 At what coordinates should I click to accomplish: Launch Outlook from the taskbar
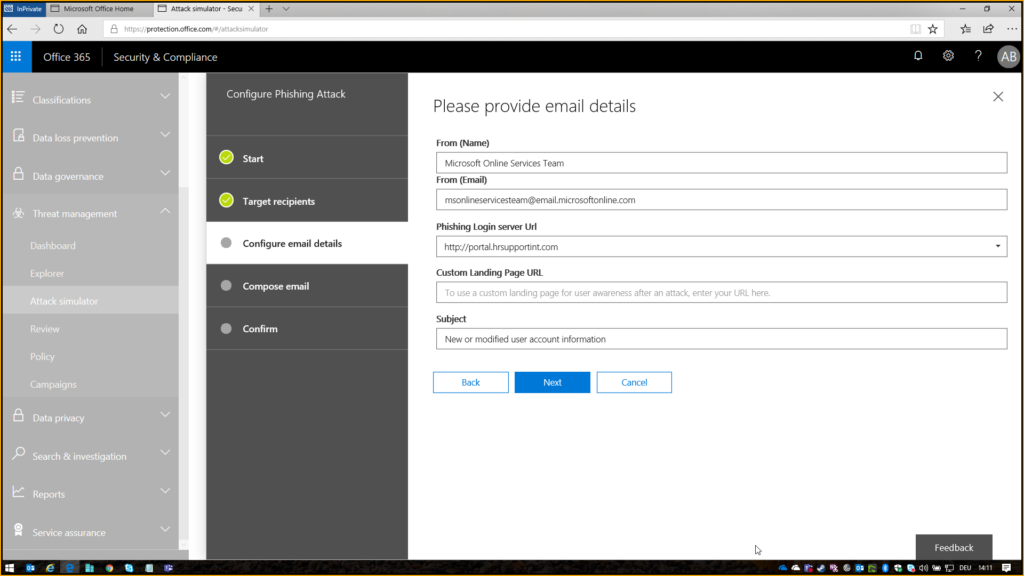30,568
